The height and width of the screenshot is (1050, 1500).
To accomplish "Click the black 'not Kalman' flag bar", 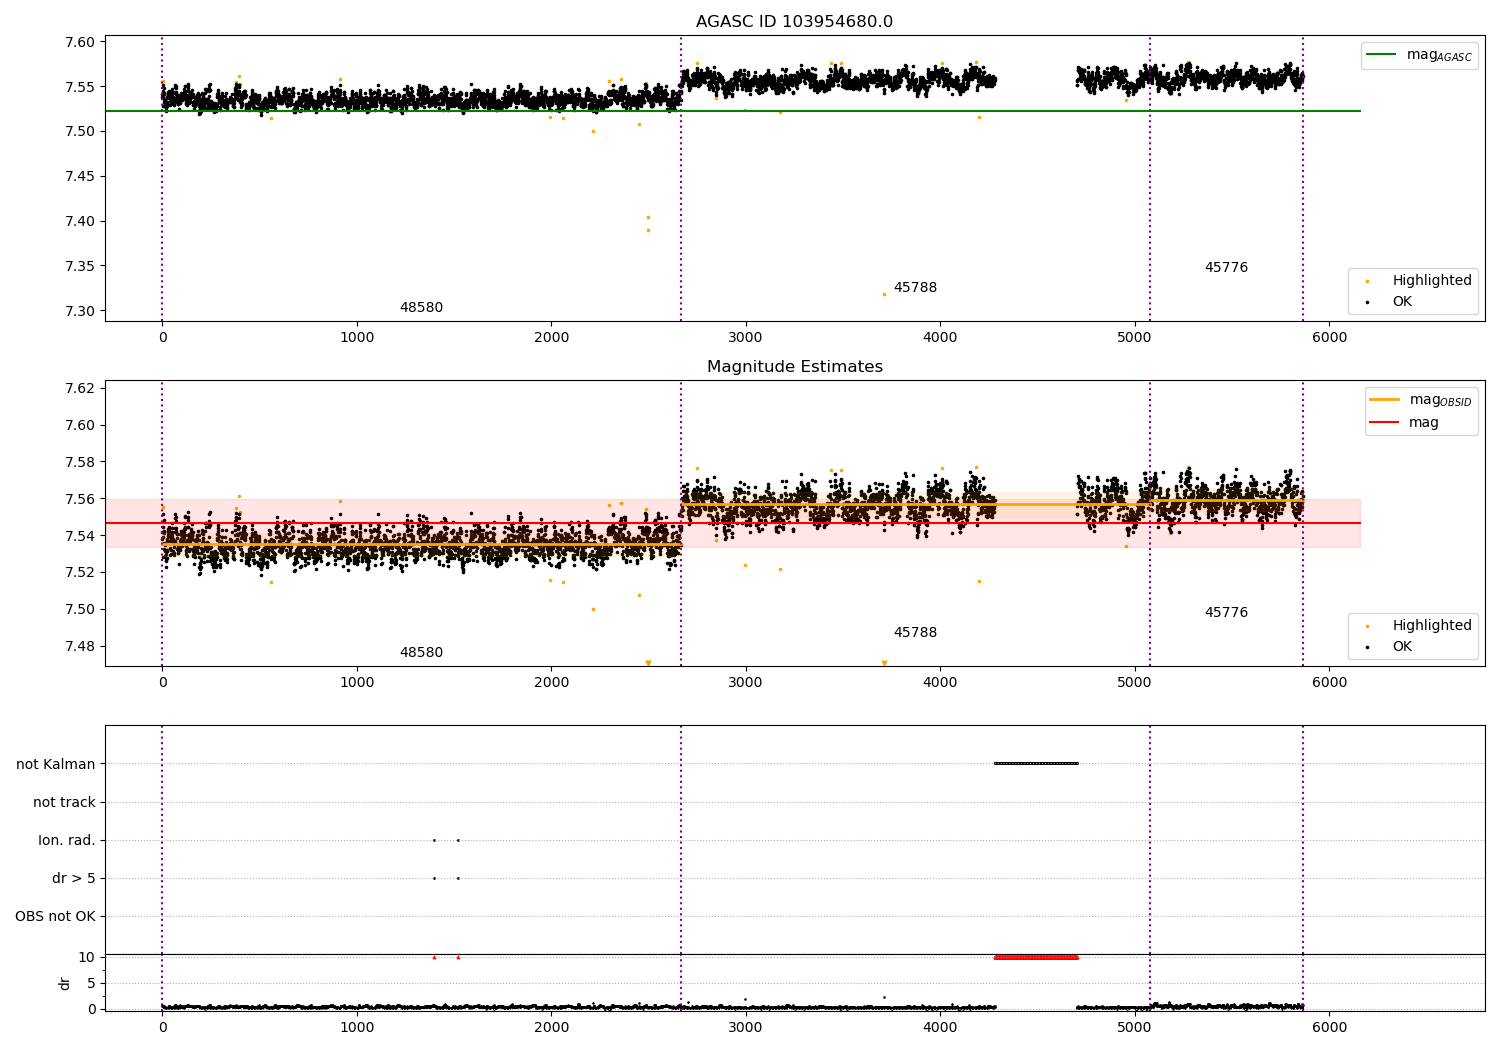I will (1036, 764).
